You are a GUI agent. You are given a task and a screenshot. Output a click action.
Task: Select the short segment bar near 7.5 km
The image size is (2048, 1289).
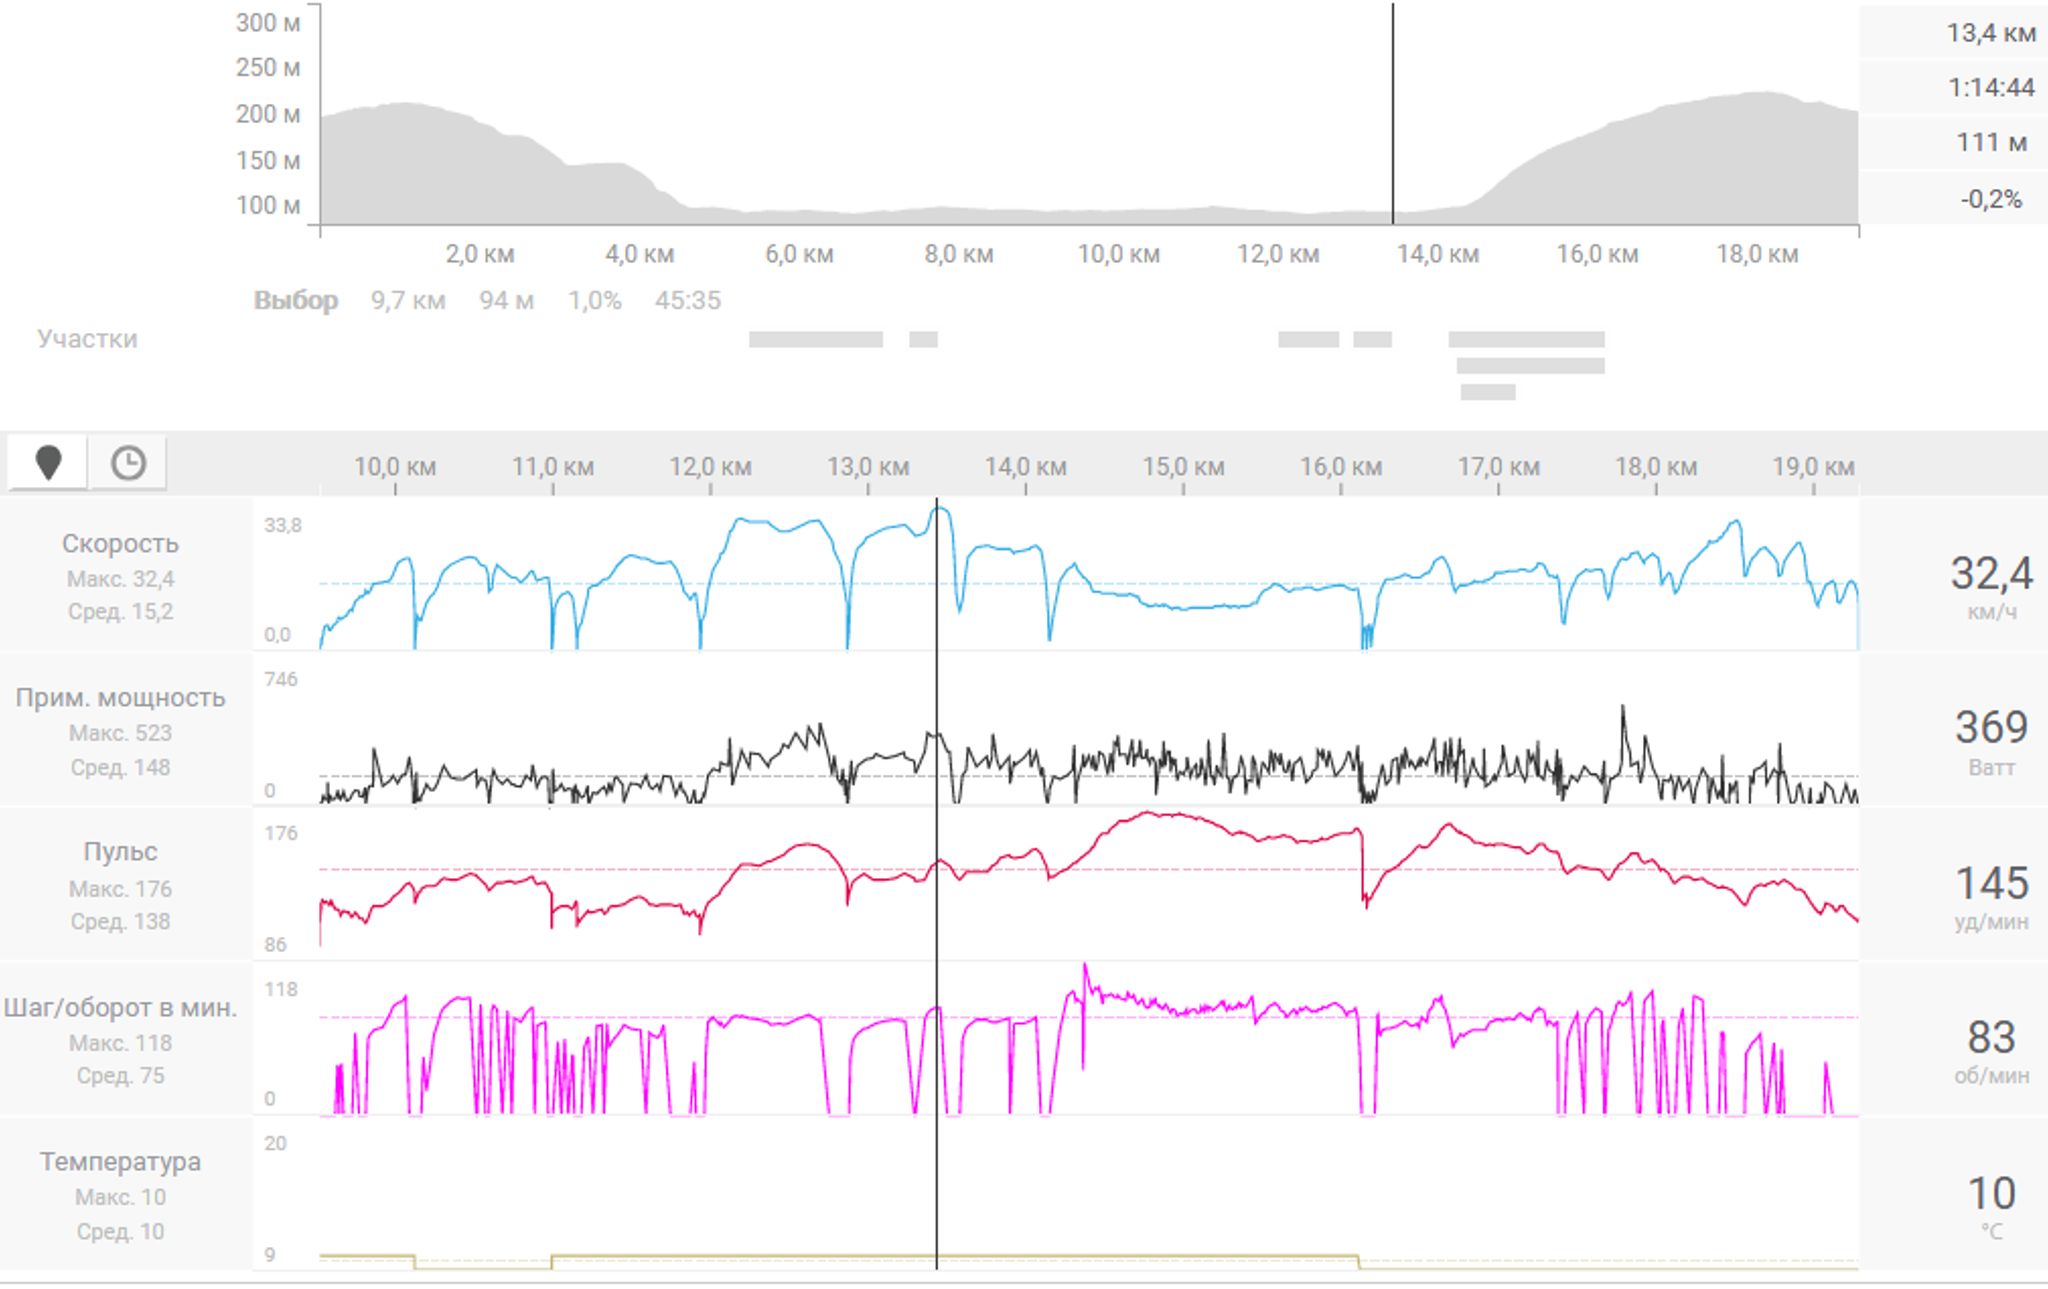(x=923, y=340)
